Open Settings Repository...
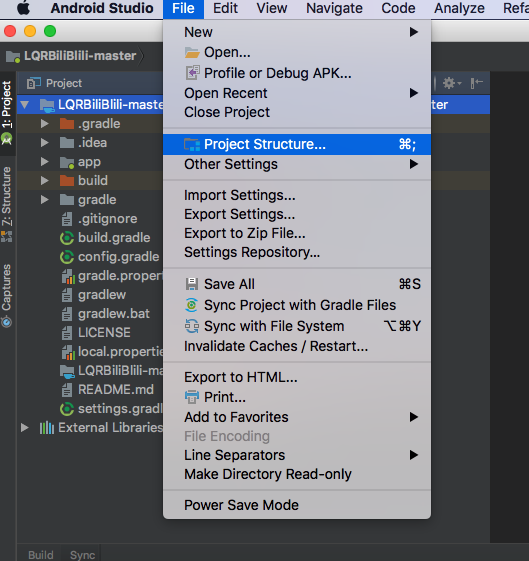529x561 pixels. click(x=297, y=252)
